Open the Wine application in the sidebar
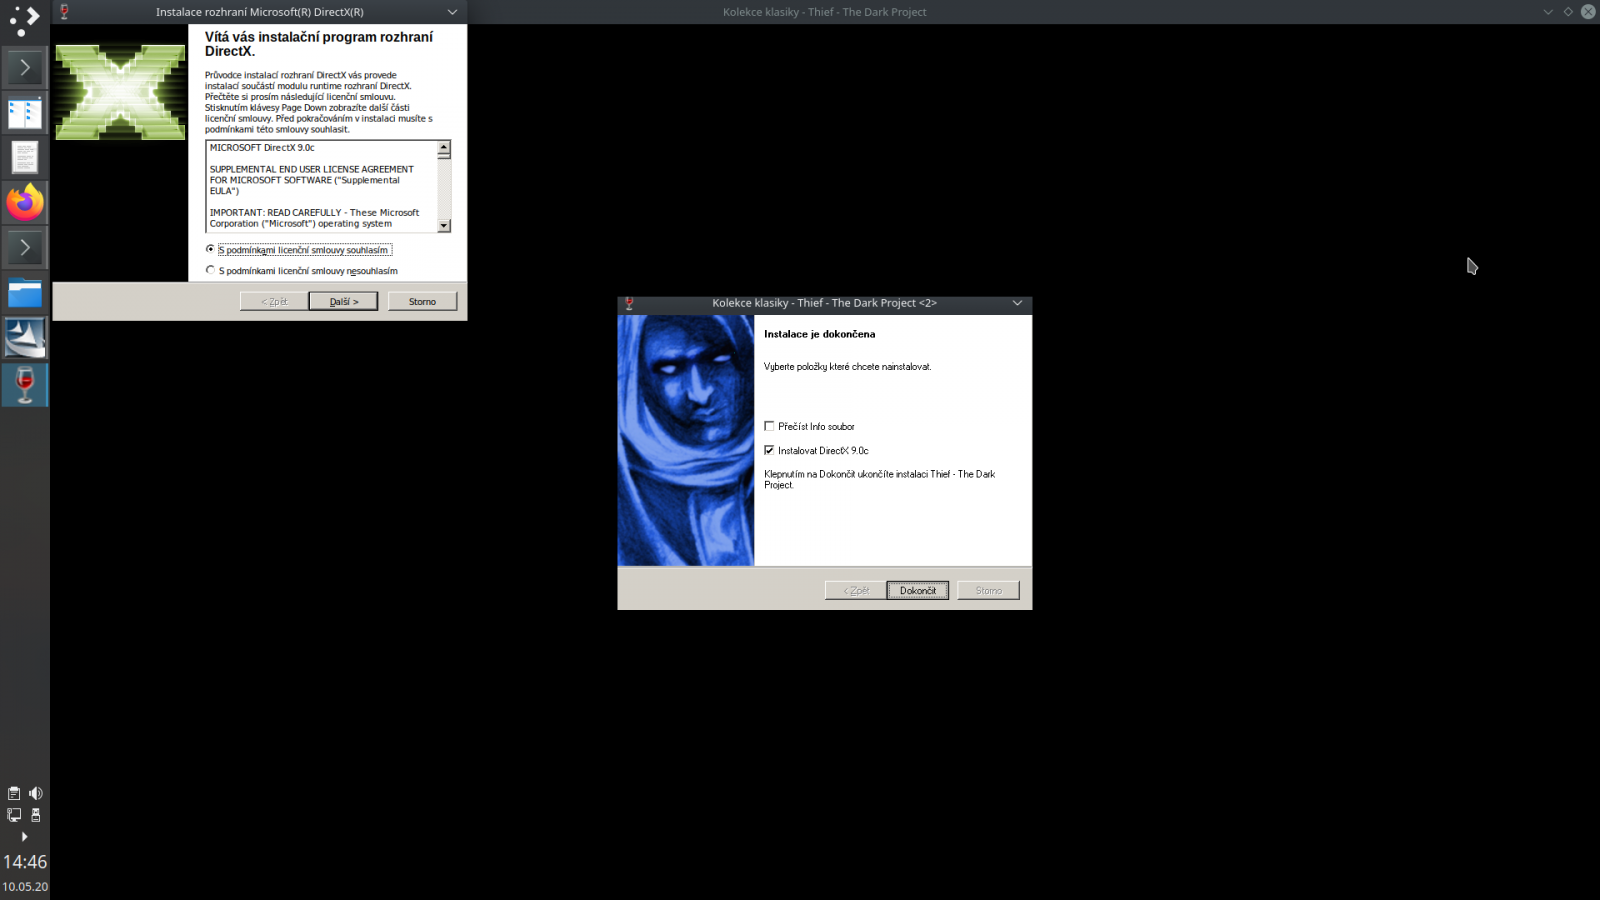The height and width of the screenshot is (900, 1600). click(x=24, y=384)
